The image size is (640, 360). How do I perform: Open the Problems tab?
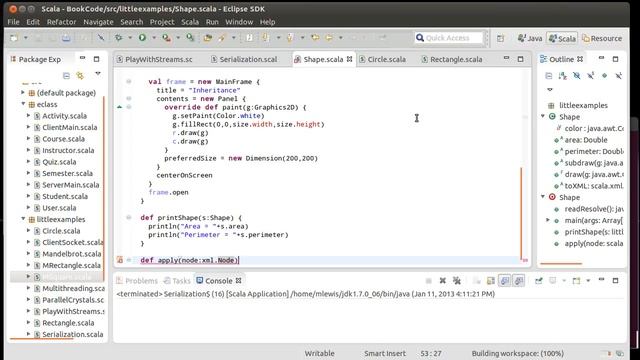click(x=137, y=281)
